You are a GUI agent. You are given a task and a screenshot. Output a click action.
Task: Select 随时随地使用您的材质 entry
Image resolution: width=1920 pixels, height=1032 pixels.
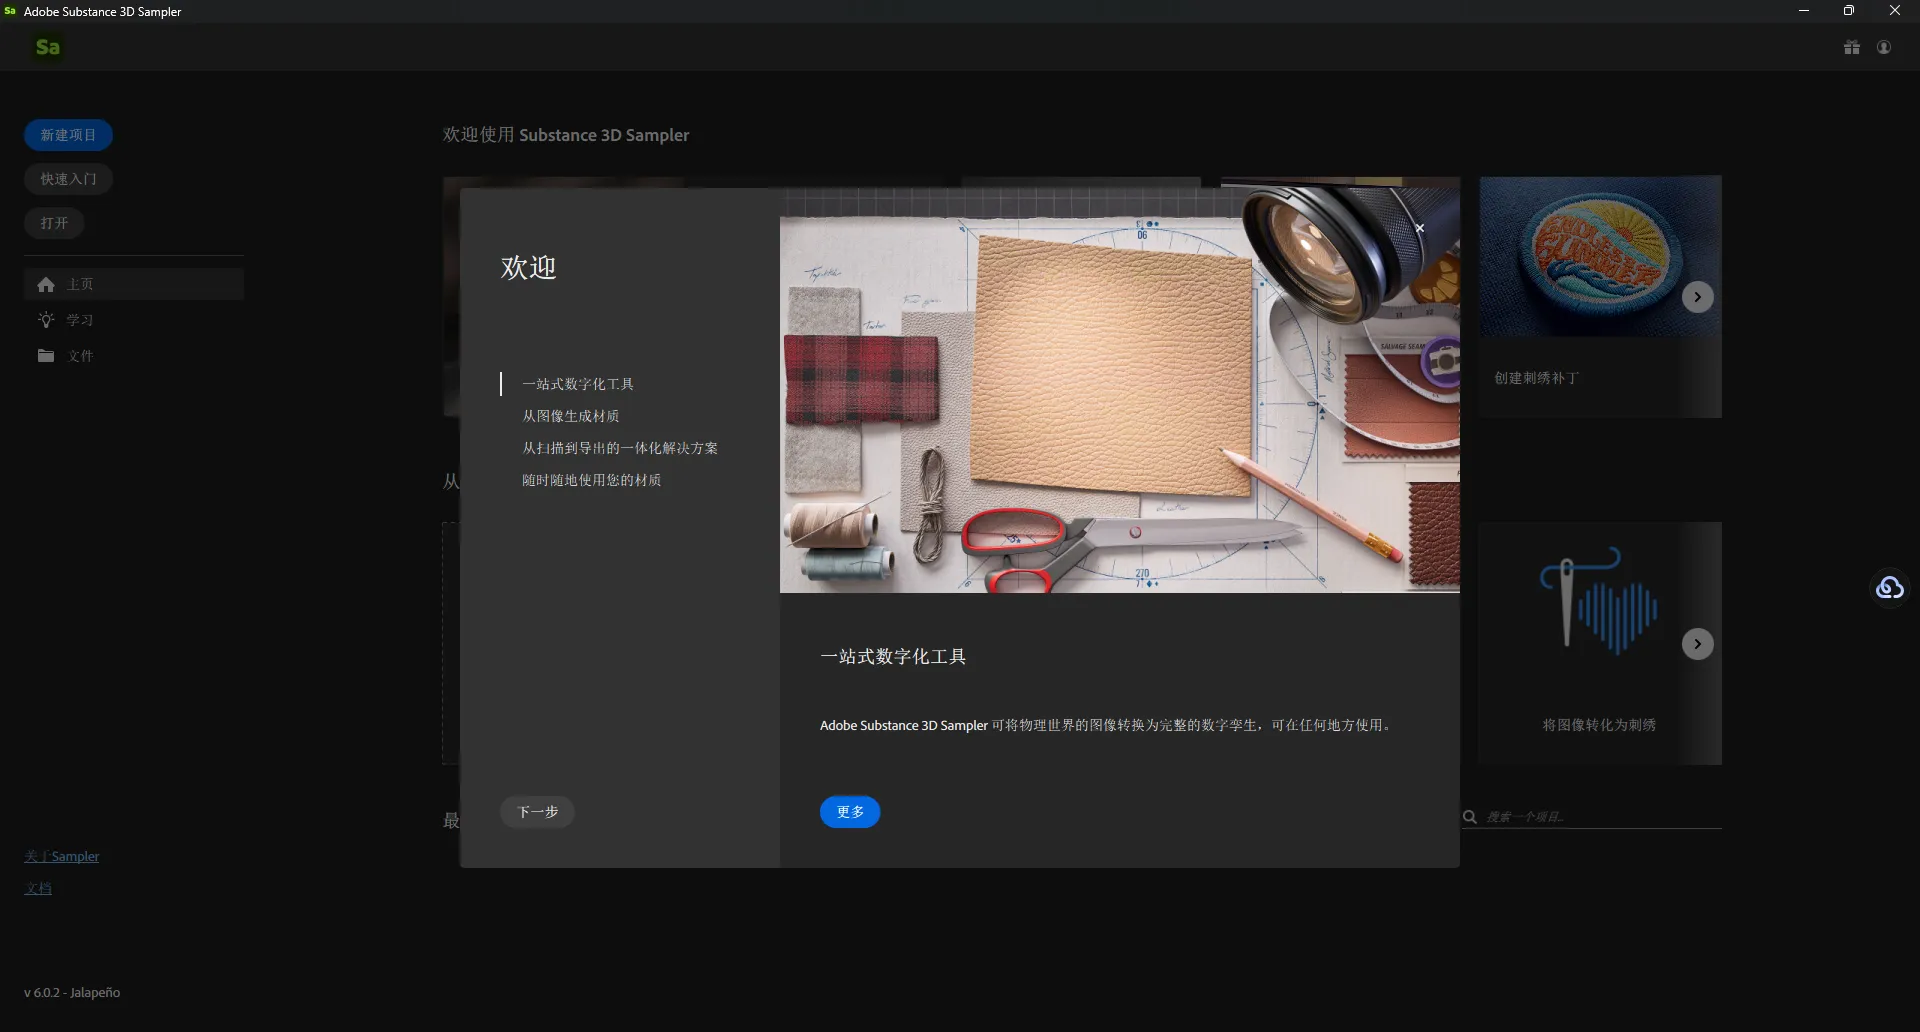(592, 480)
